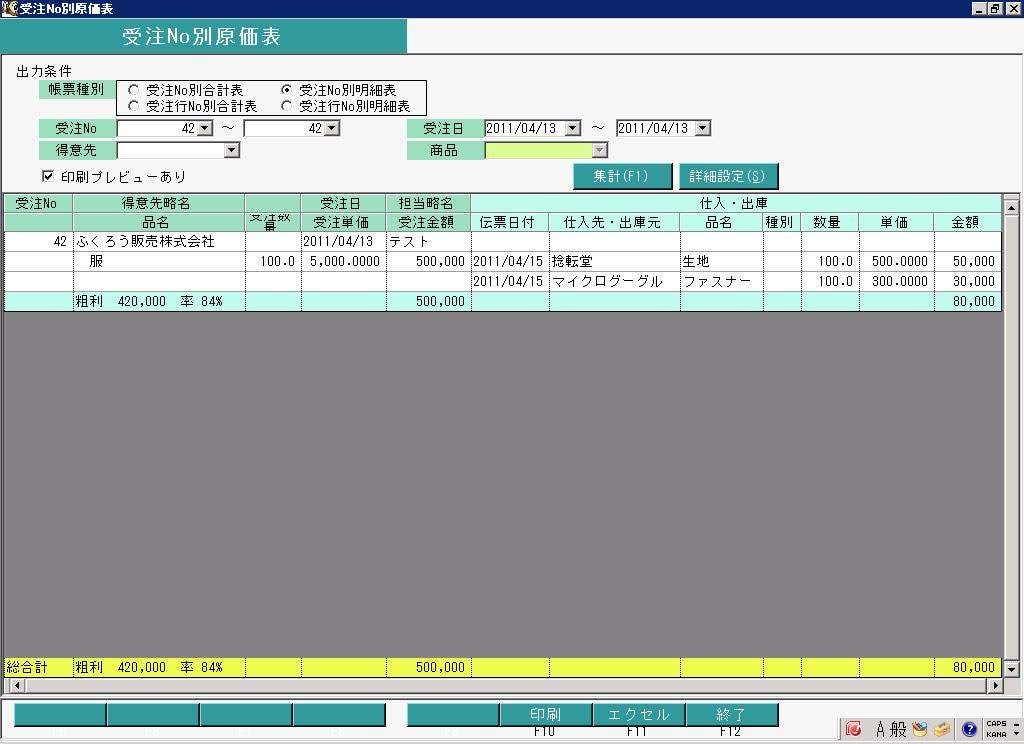
Task: Select the supplier cell 捻転堂
Action: coord(615,261)
